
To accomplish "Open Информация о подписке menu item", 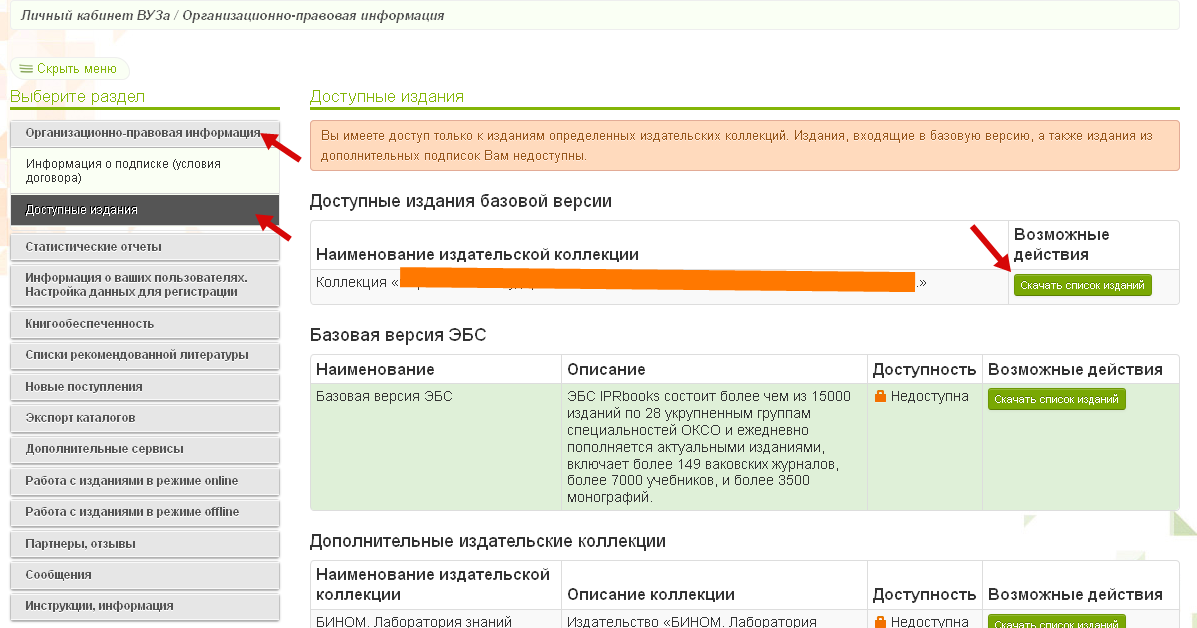I will point(123,170).
